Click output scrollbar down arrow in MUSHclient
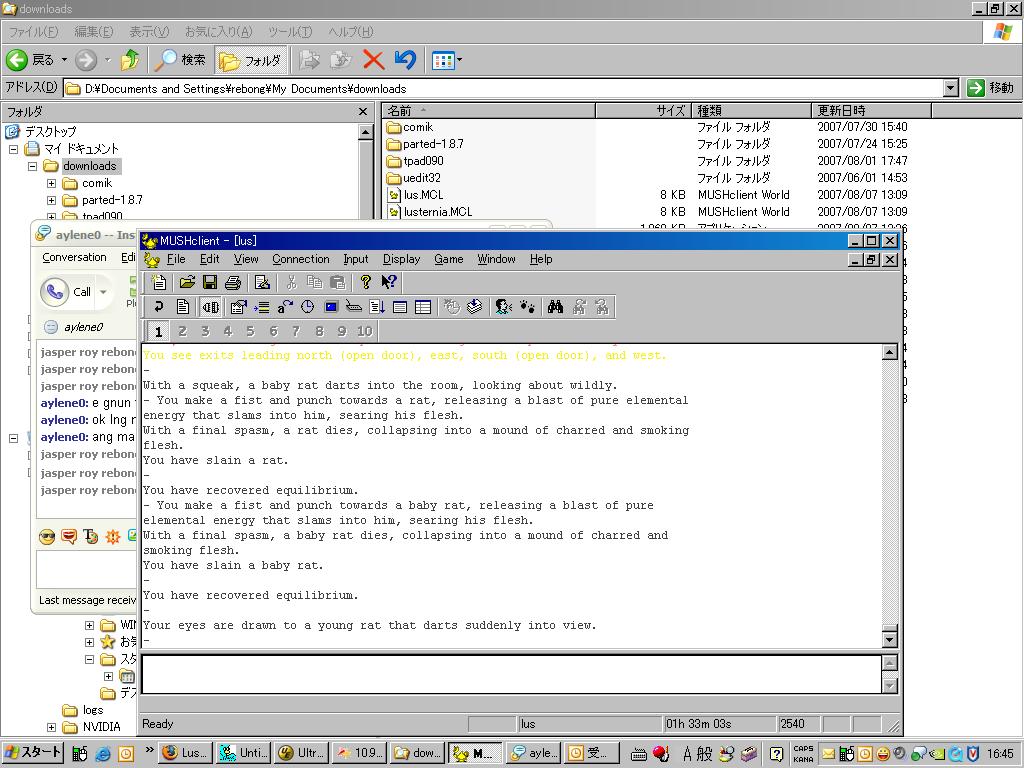This screenshot has width=1024, height=768. click(889, 640)
